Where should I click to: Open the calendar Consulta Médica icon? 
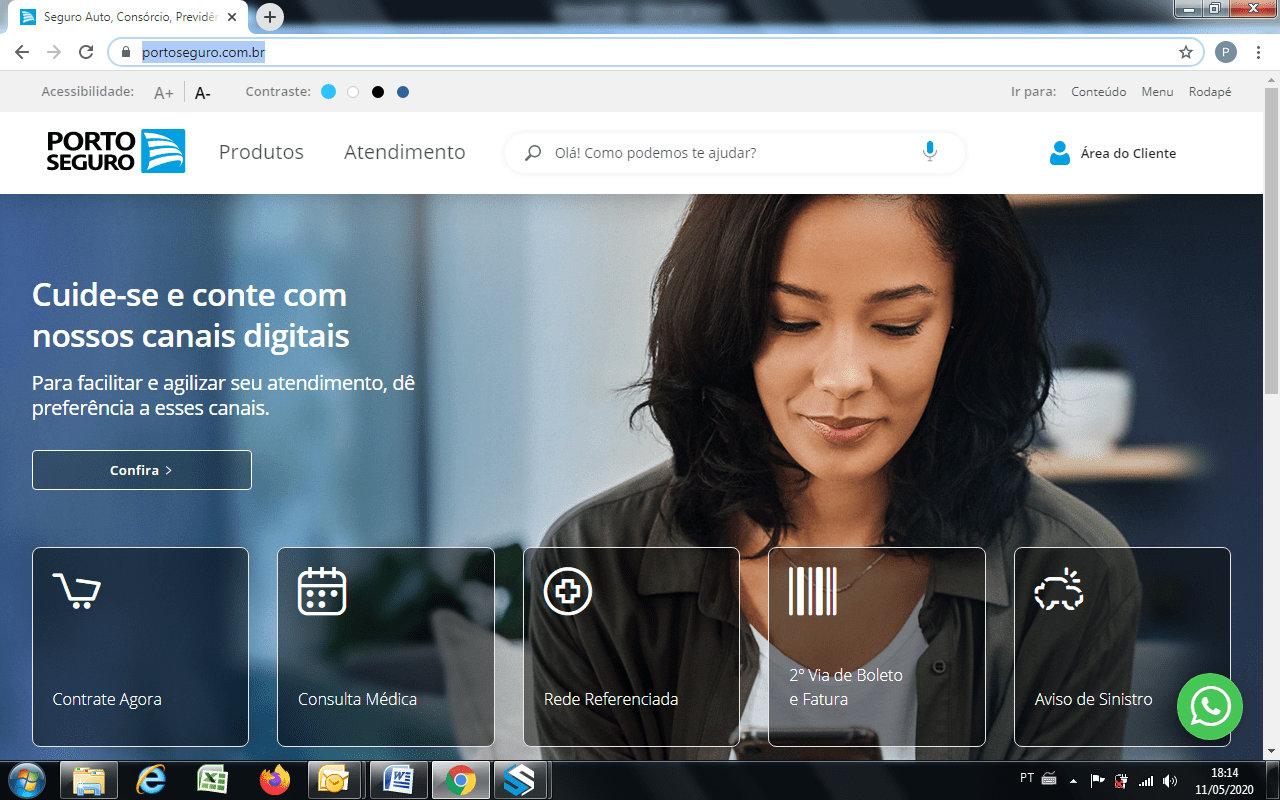point(322,591)
